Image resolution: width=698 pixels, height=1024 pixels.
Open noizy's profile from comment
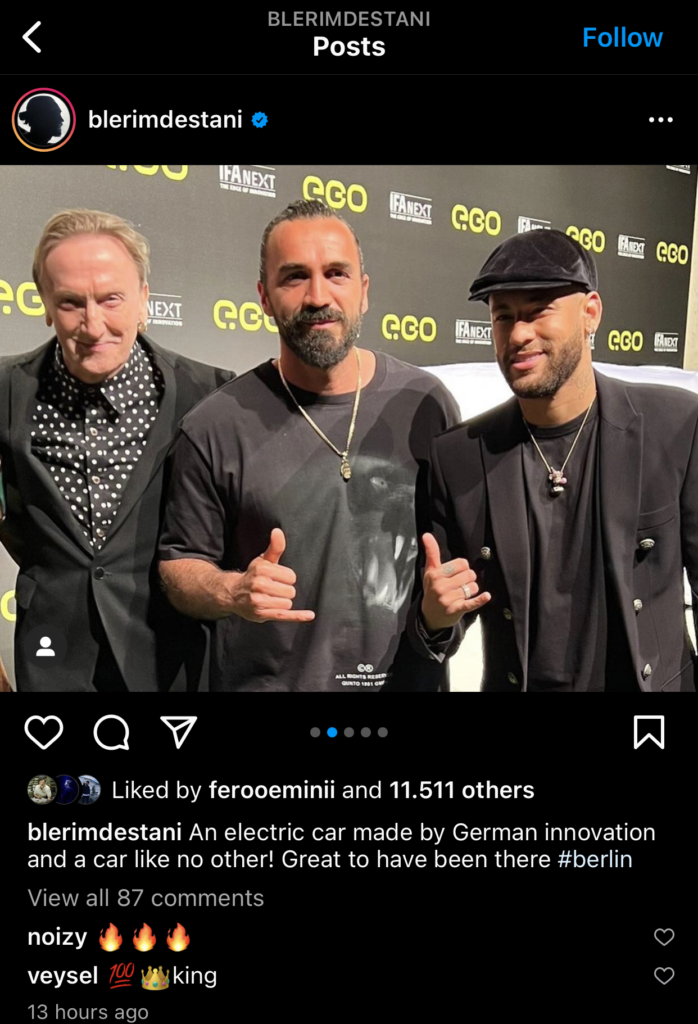click(57, 937)
